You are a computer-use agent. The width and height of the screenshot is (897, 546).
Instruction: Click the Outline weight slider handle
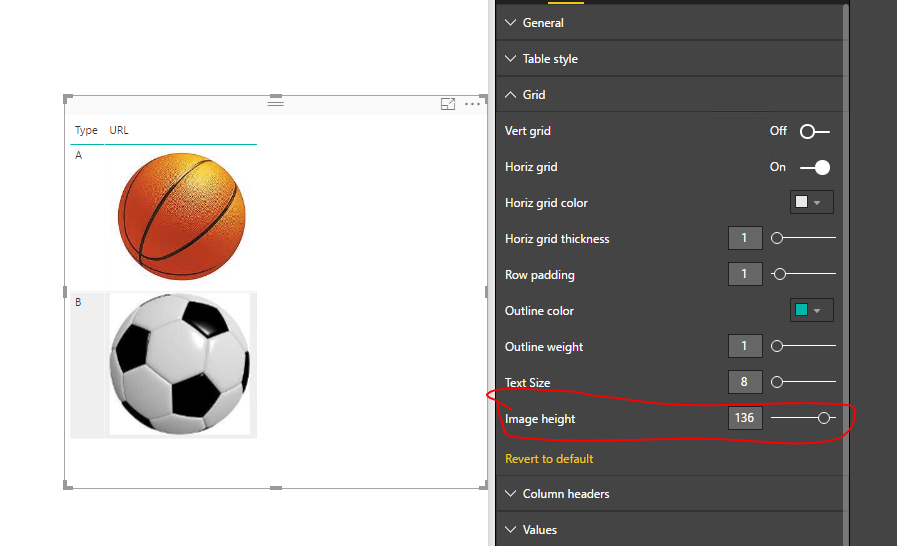(x=777, y=346)
